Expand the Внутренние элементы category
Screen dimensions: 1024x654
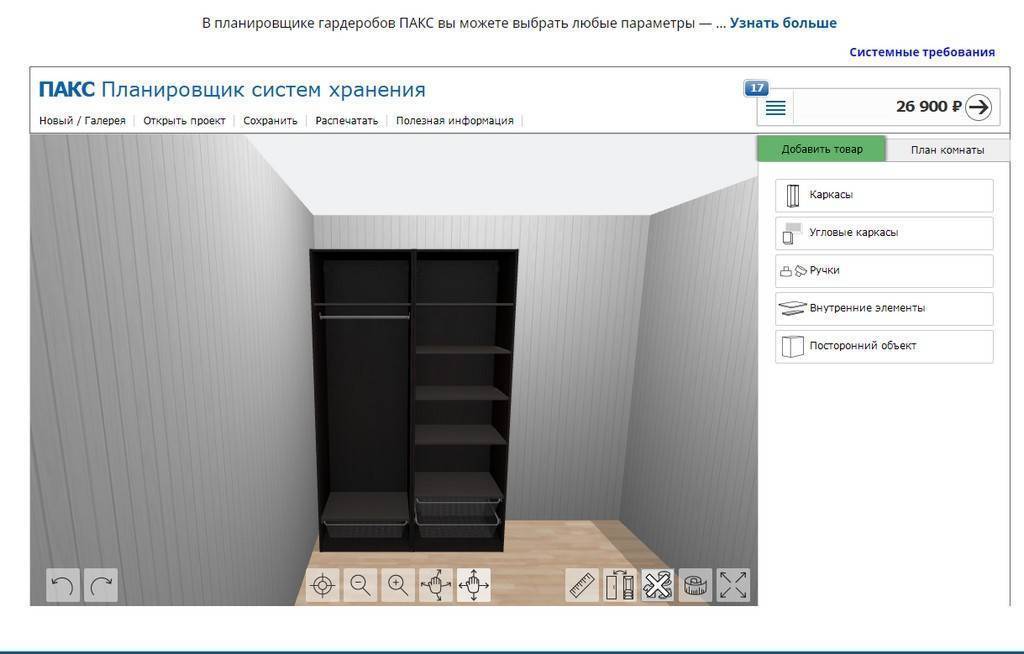[884, 308]
